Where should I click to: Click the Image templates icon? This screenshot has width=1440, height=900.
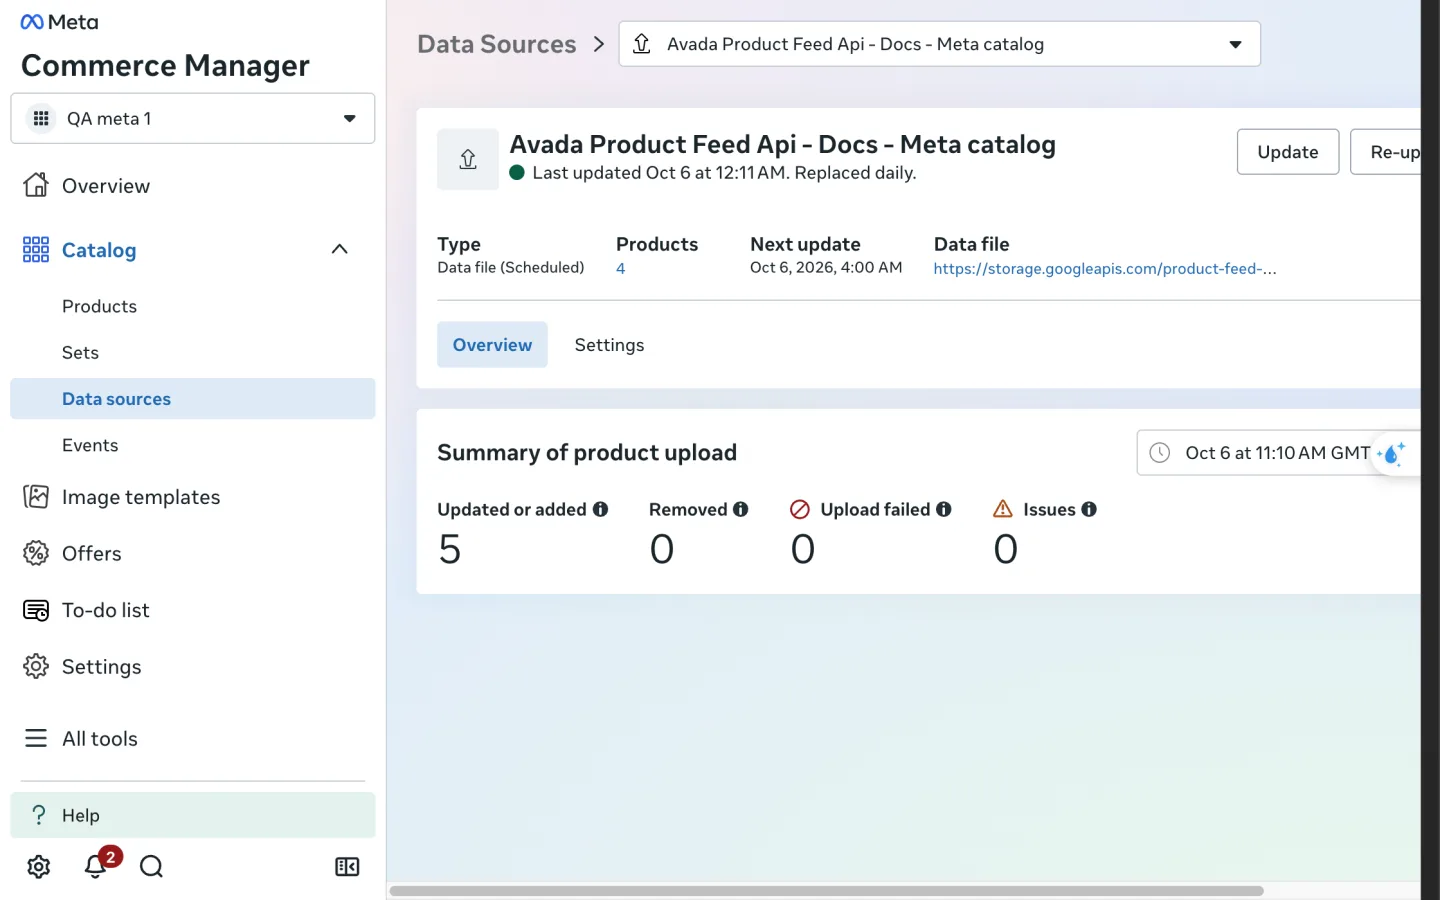36,497
